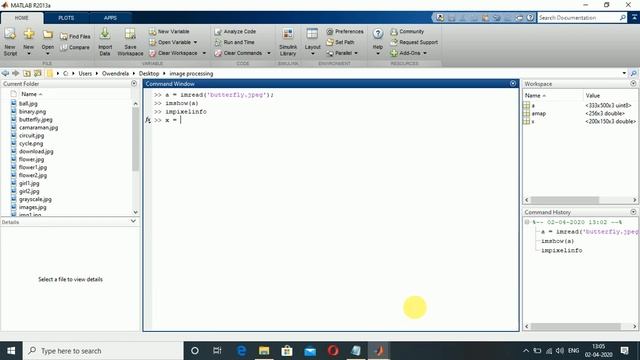Click Run and Time
Viewport: 640px width, 360px height.
[x=235, y=42]
